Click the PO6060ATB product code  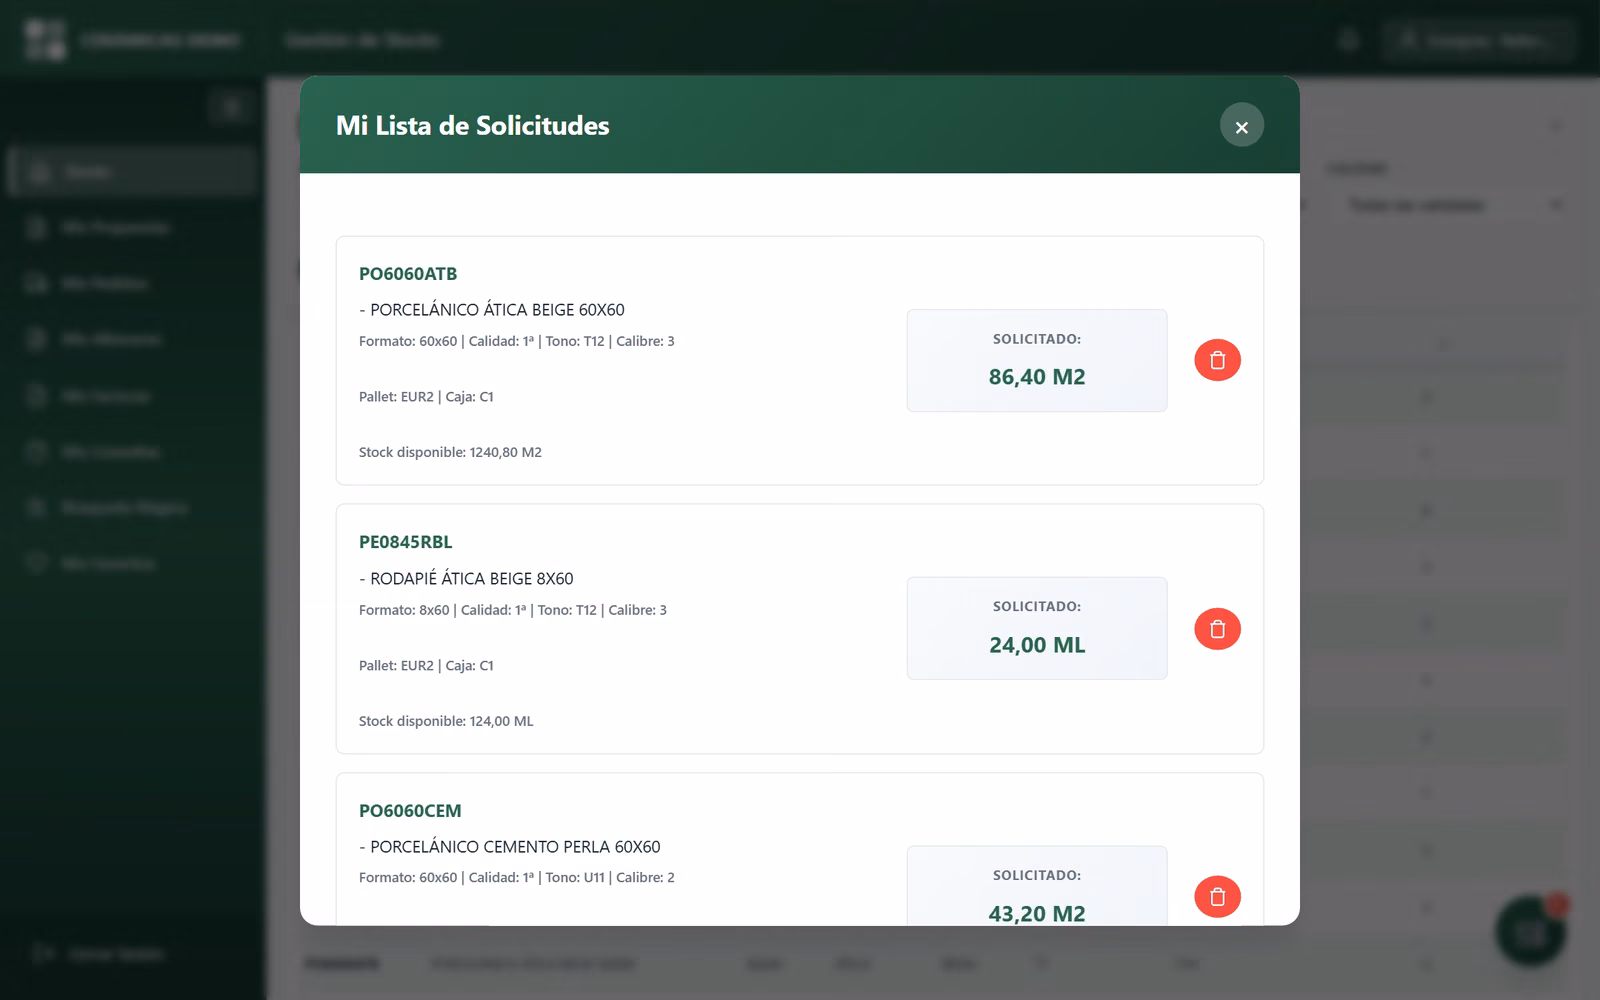pos(408,274)
